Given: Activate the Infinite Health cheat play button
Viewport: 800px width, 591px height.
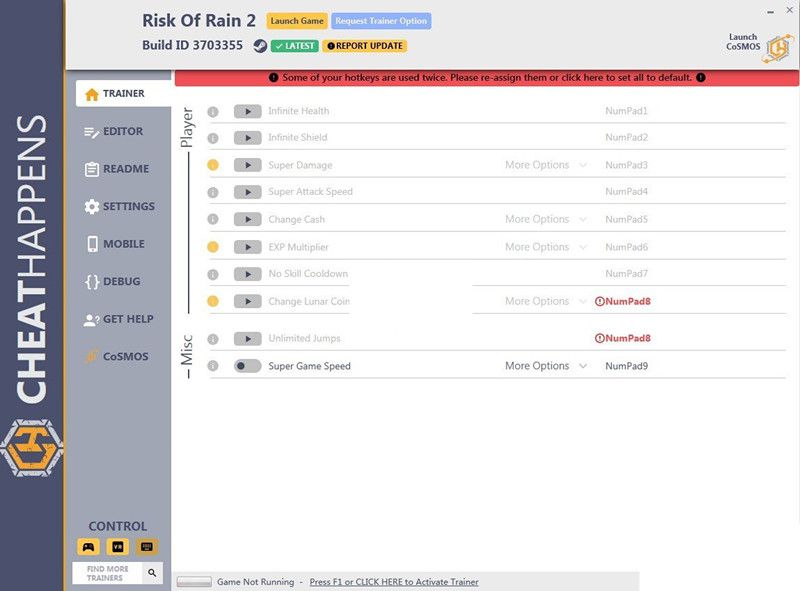Looking at the screenshot, I should (247, 111).
